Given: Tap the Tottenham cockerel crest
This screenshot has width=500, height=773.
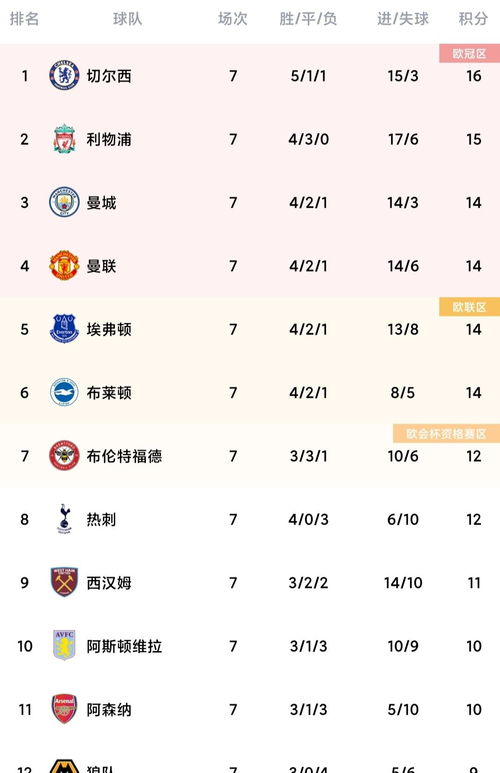Looking at the screenshot, I should coord(64,519).
